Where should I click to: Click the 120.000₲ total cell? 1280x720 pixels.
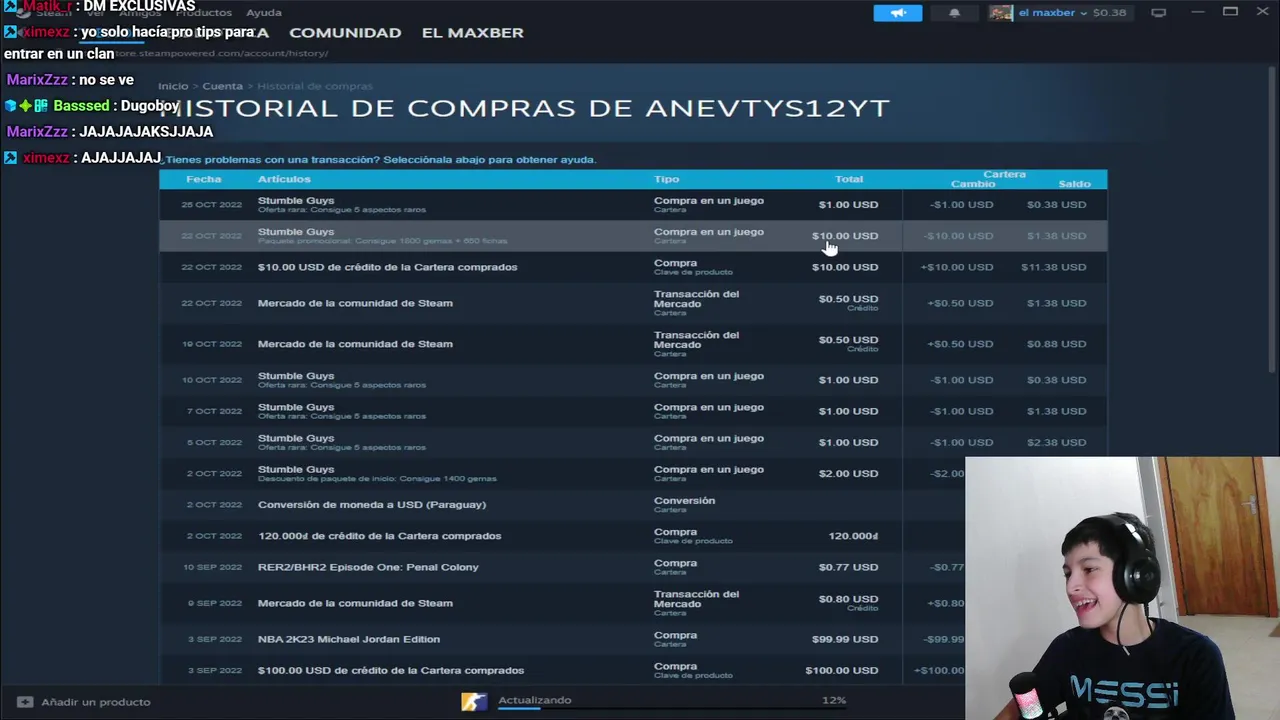click(853, 536)
